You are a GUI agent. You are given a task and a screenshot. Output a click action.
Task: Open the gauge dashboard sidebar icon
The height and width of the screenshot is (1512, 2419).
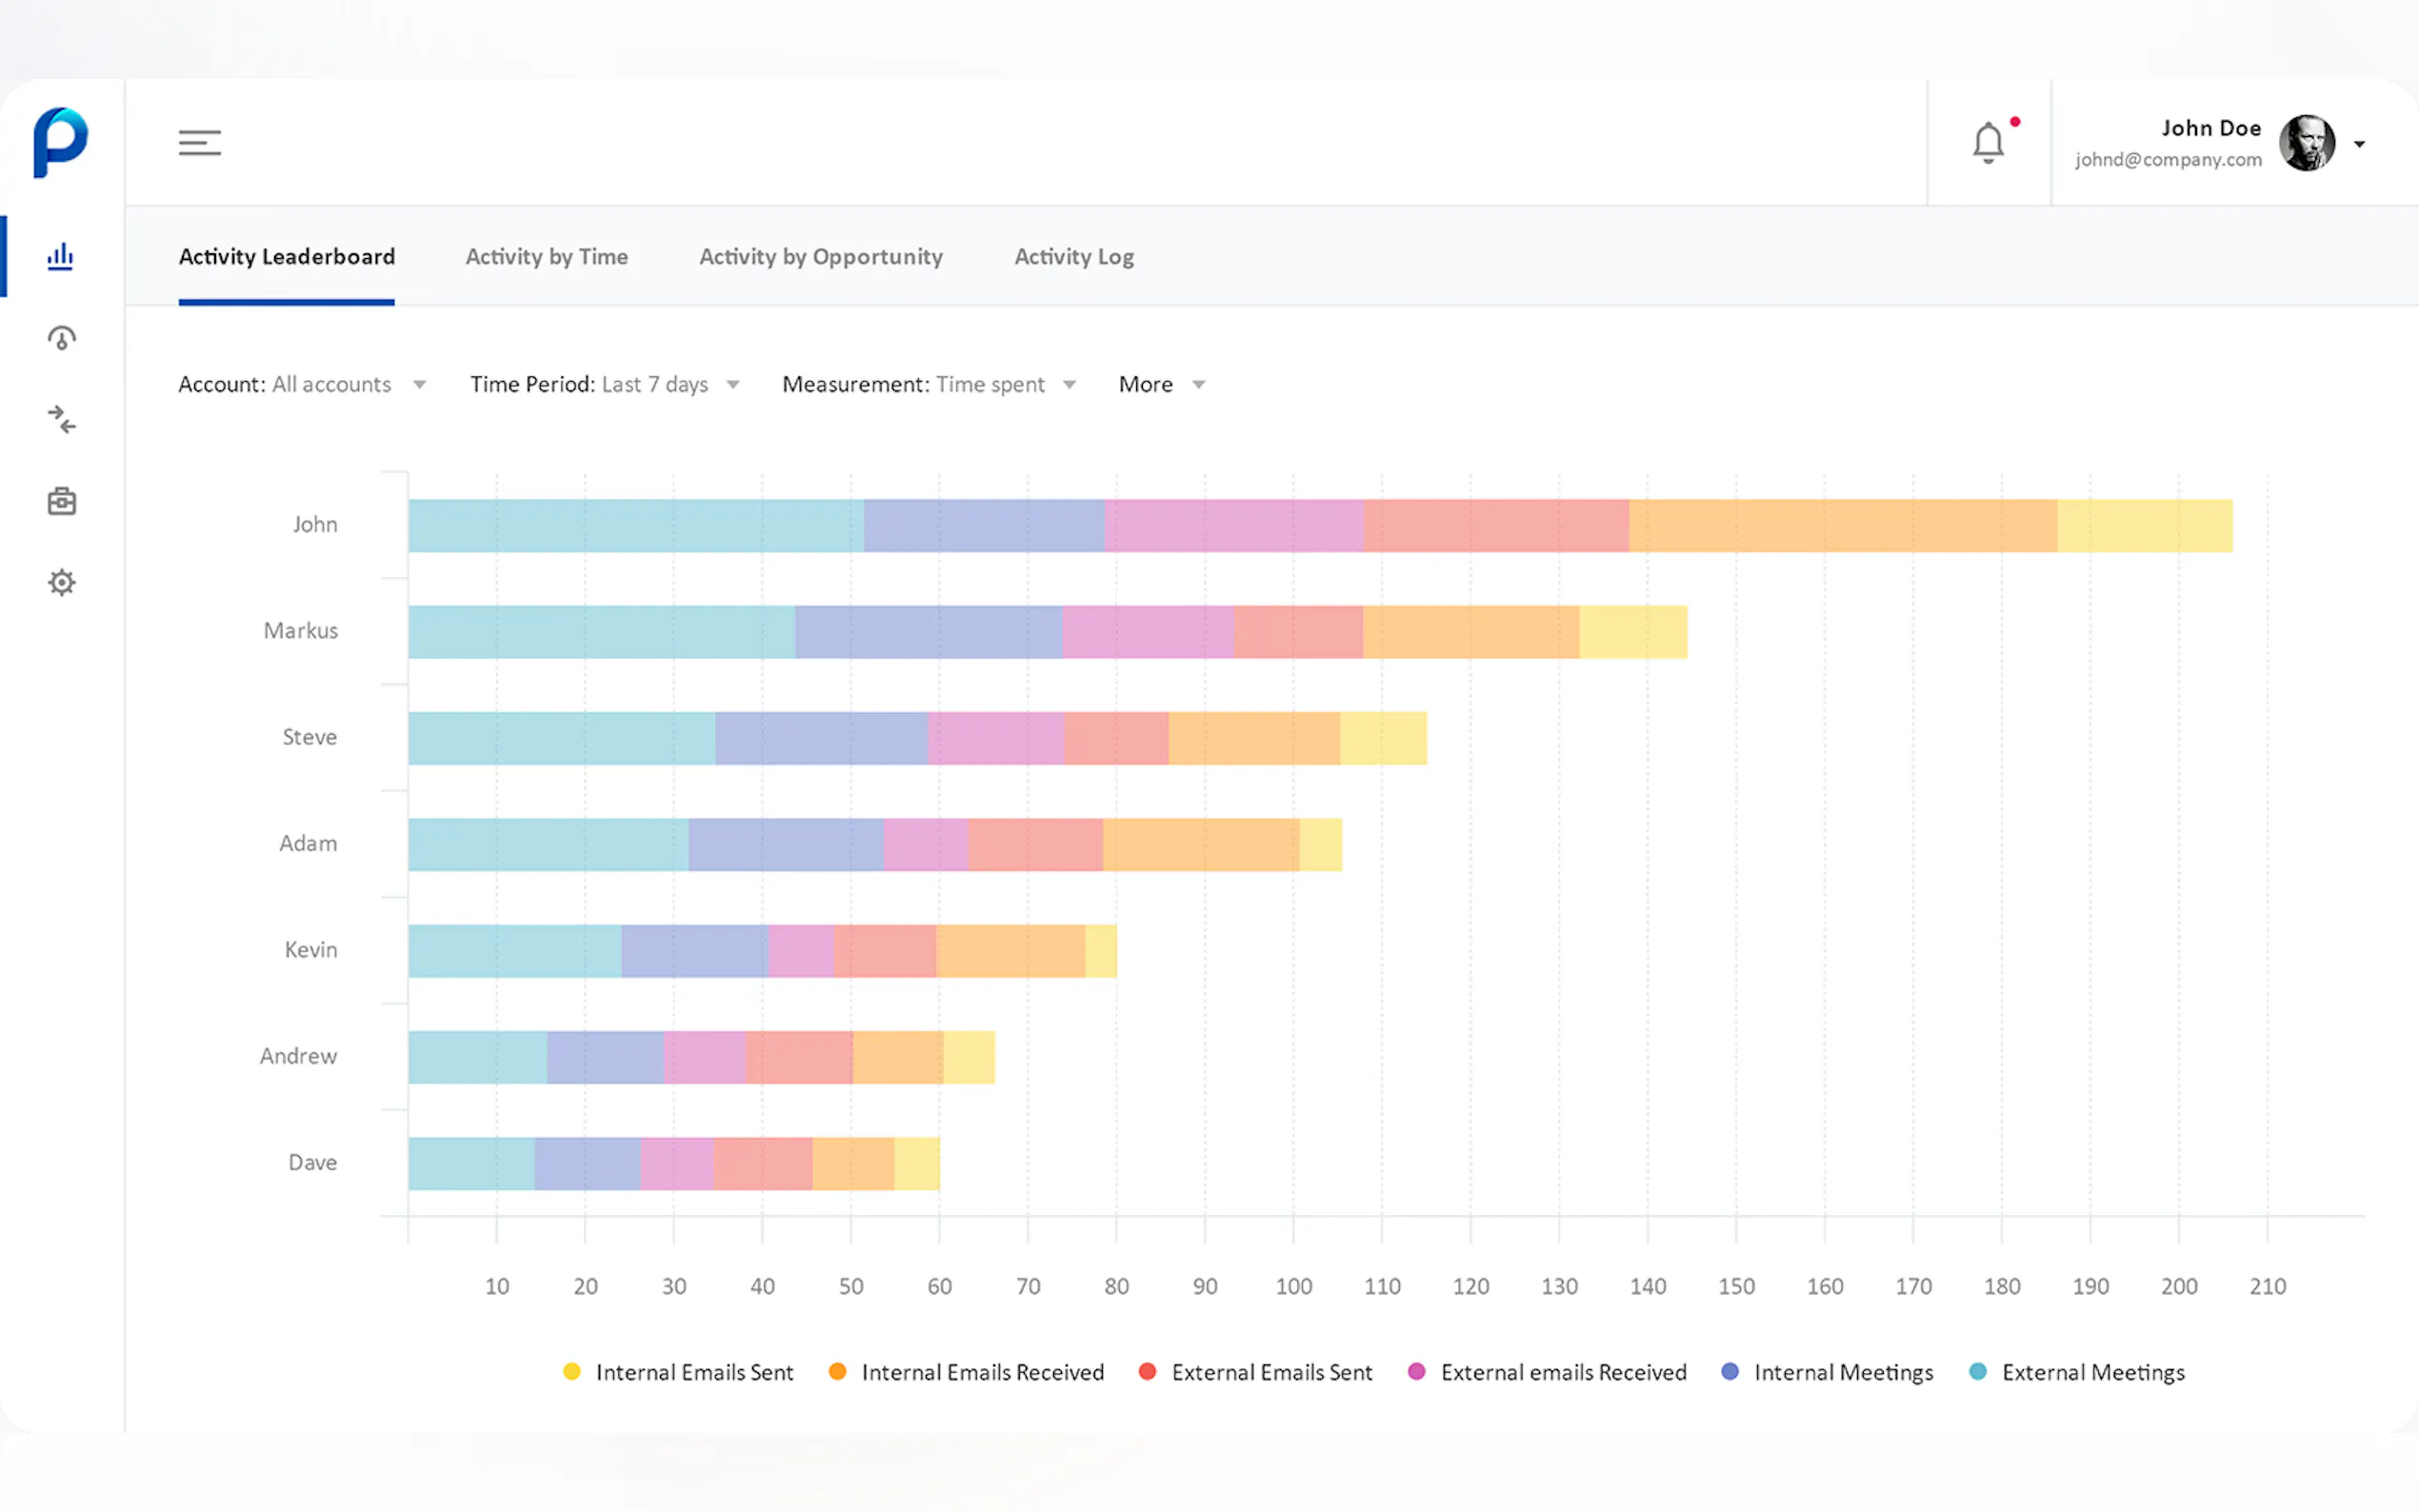(x=61, y=339)
